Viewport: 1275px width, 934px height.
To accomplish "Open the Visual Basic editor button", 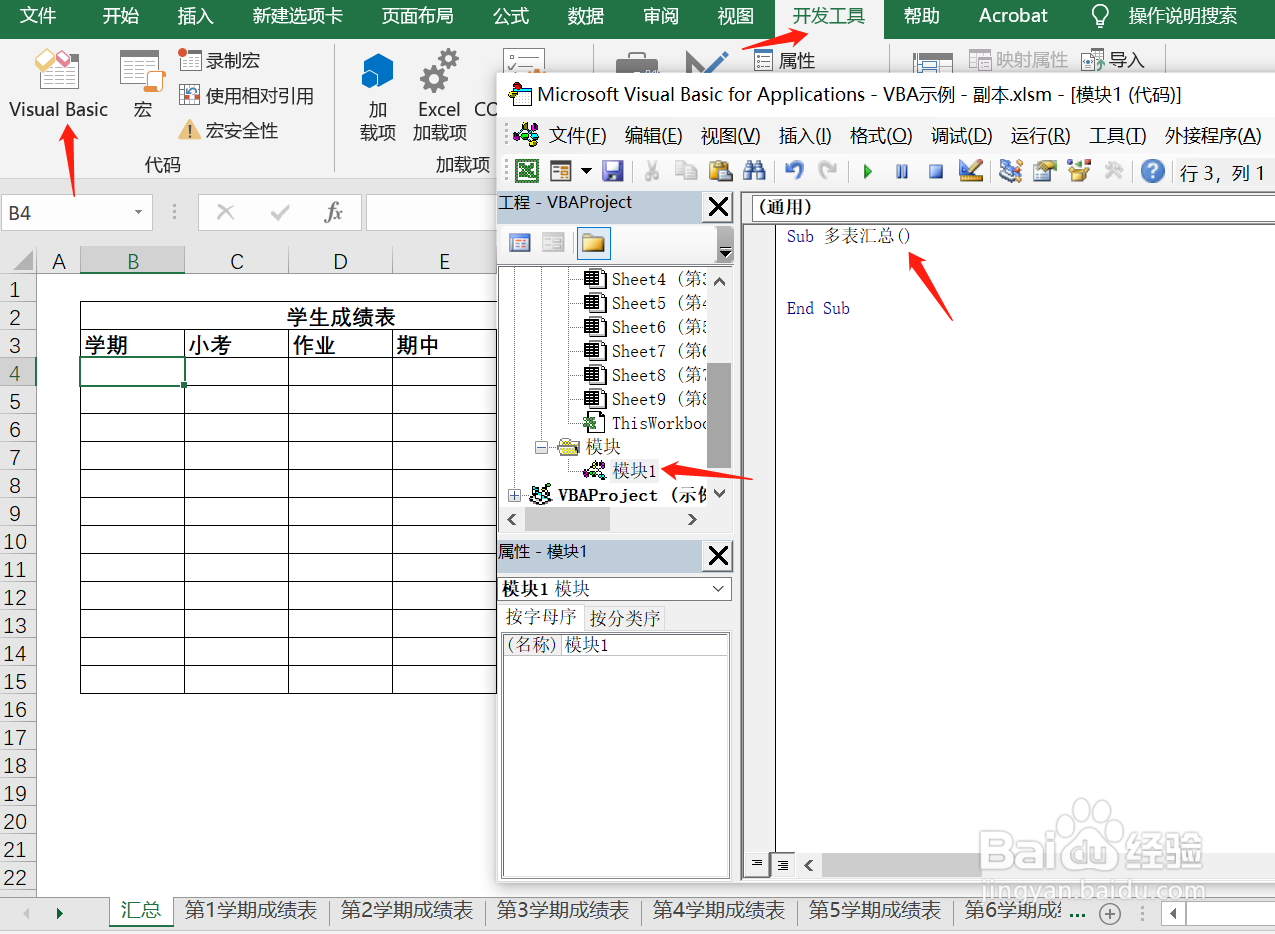I will (58, 85).
